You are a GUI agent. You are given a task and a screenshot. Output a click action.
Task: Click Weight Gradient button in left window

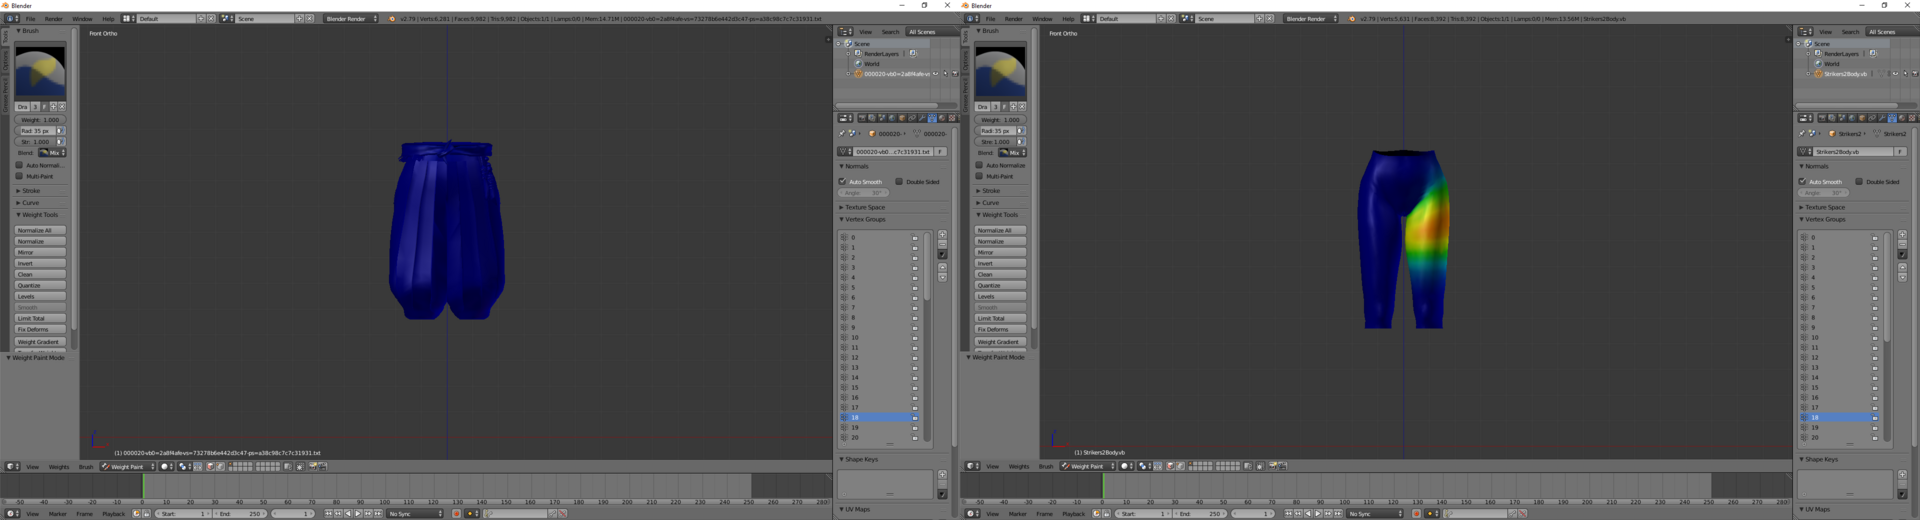point(40,342)
